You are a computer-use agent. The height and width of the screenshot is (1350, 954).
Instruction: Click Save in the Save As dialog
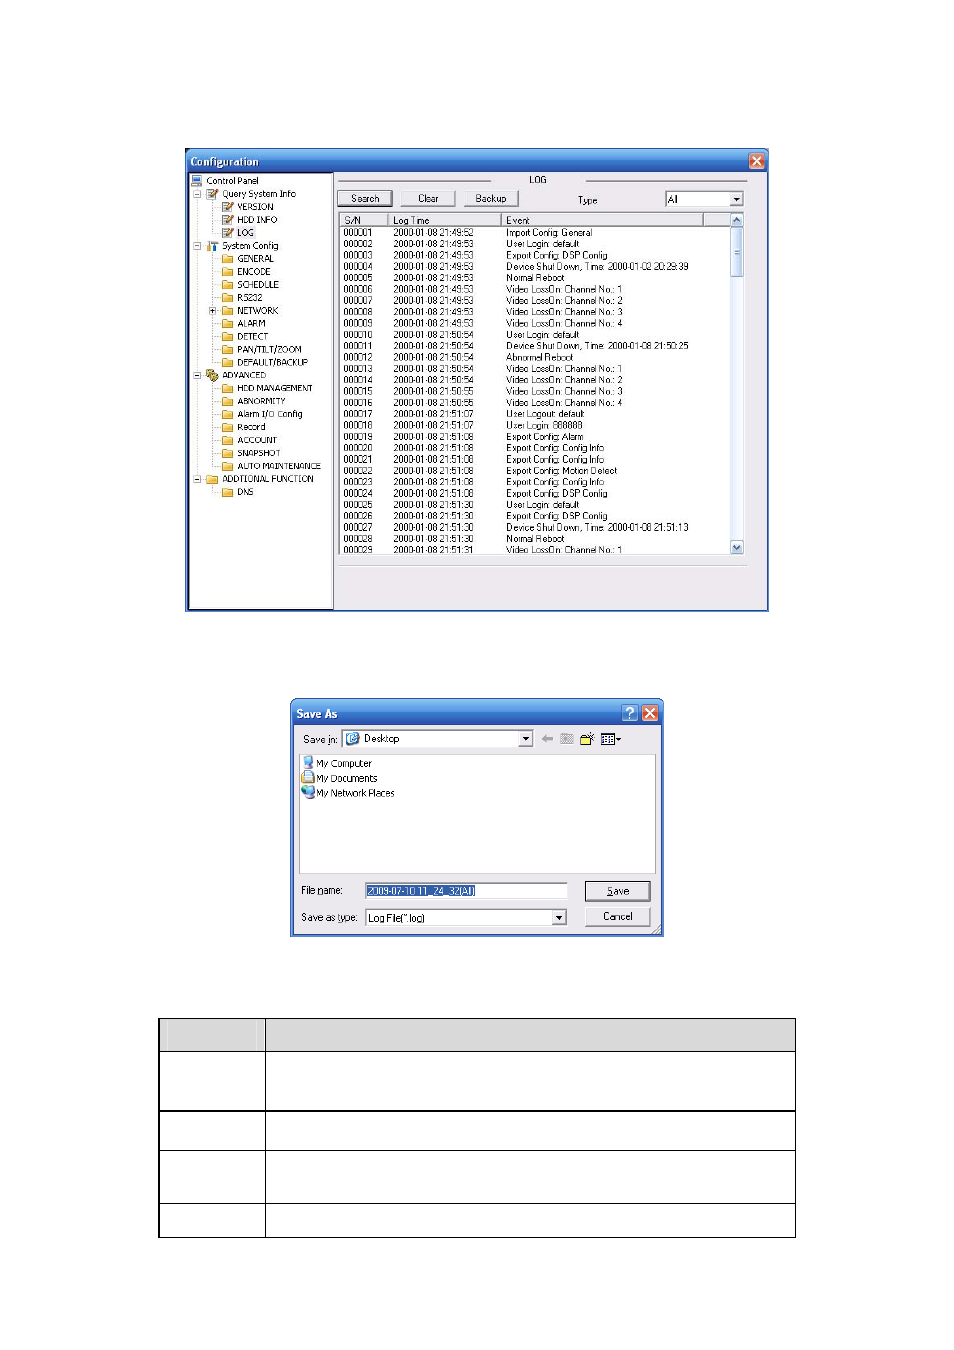[x=618, y=891]
